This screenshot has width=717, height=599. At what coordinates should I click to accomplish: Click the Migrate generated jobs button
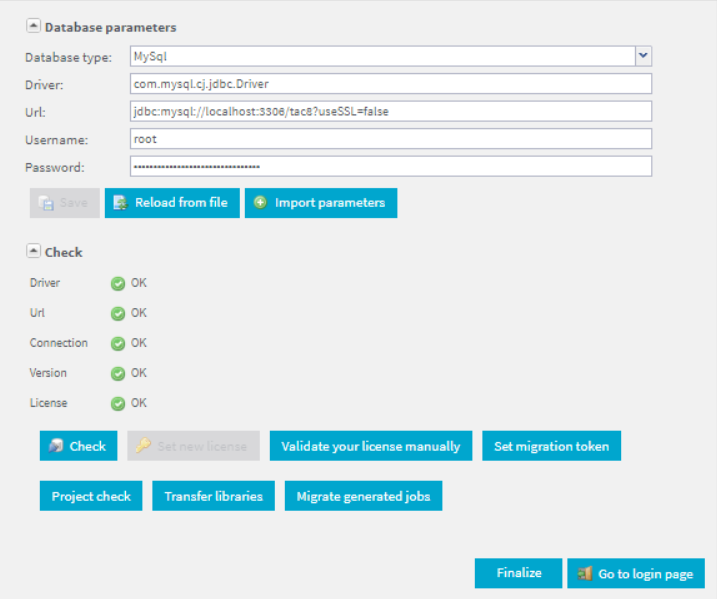click(x=364, y=496)
